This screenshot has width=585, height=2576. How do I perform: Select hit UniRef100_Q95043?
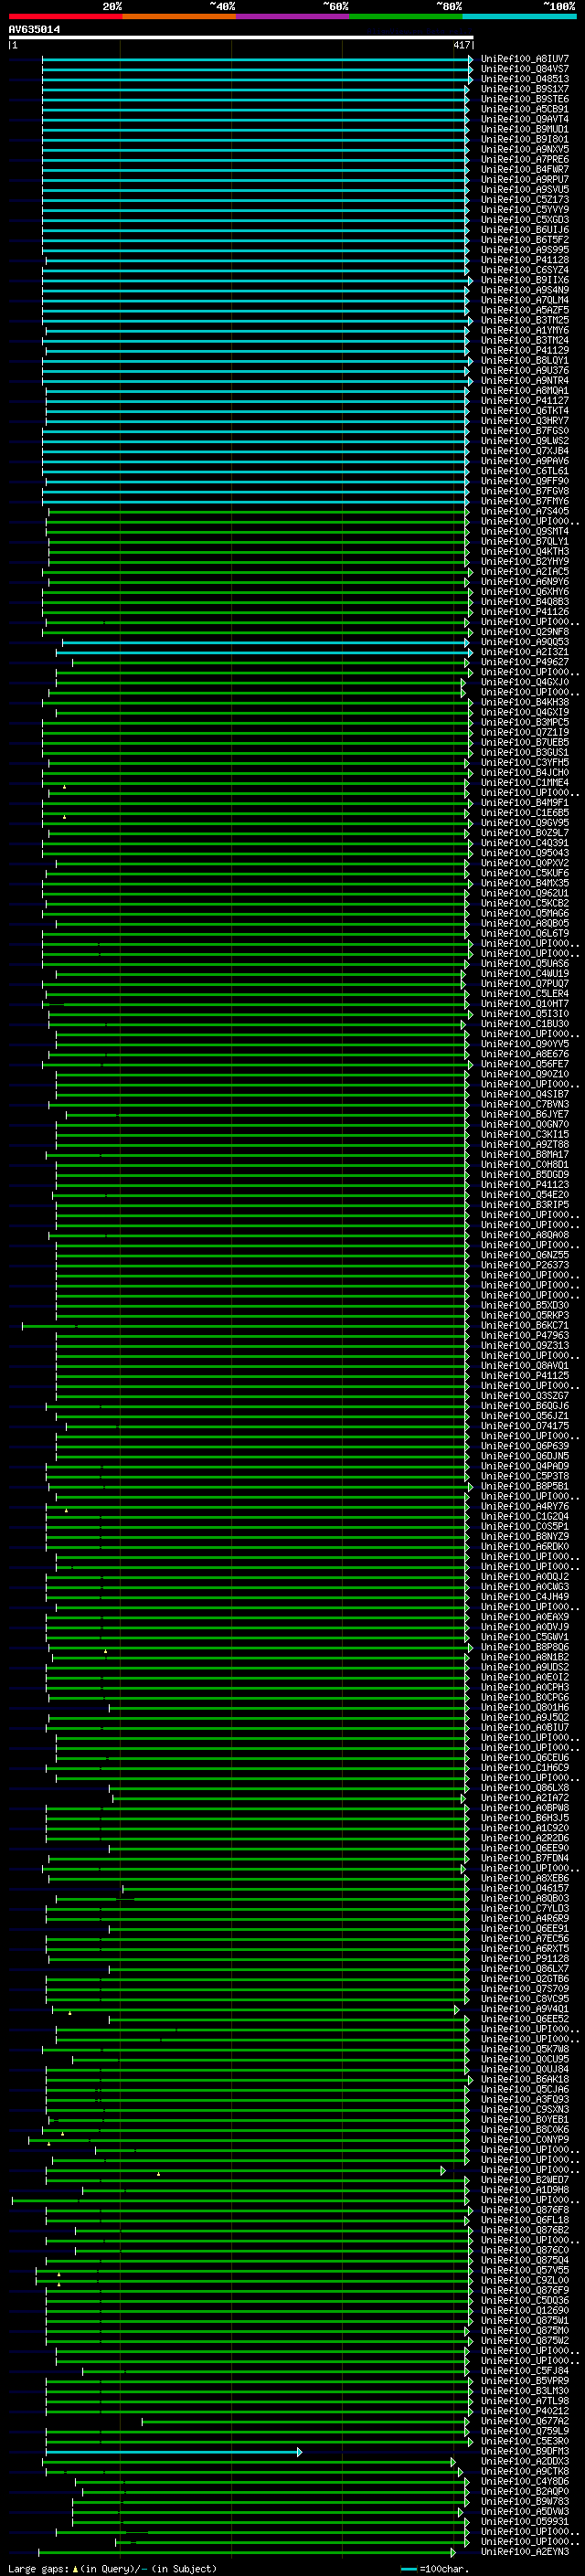click(525, 853)
